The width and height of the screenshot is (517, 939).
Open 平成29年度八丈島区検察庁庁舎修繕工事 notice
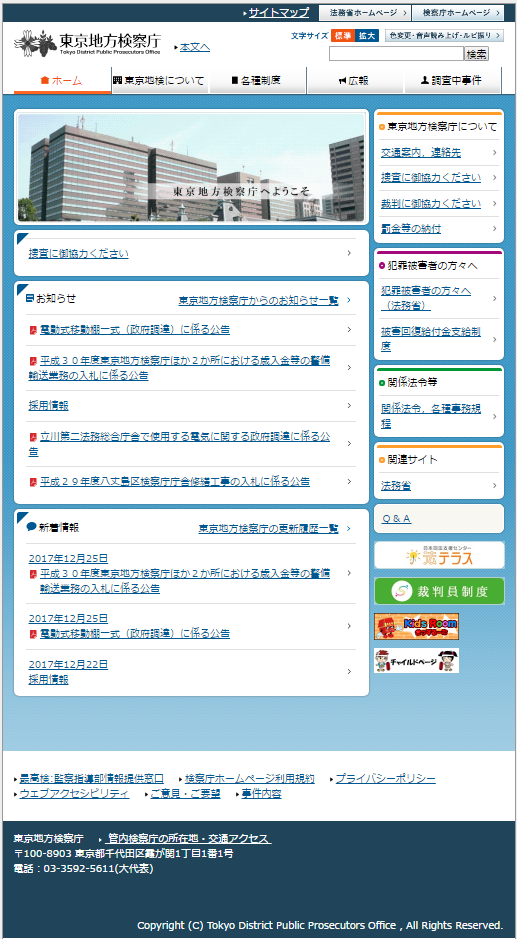pos(175,481)
